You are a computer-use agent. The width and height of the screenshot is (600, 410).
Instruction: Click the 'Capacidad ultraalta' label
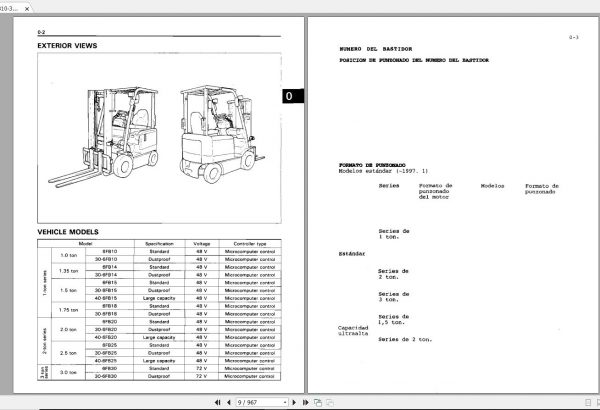point(353,331)
